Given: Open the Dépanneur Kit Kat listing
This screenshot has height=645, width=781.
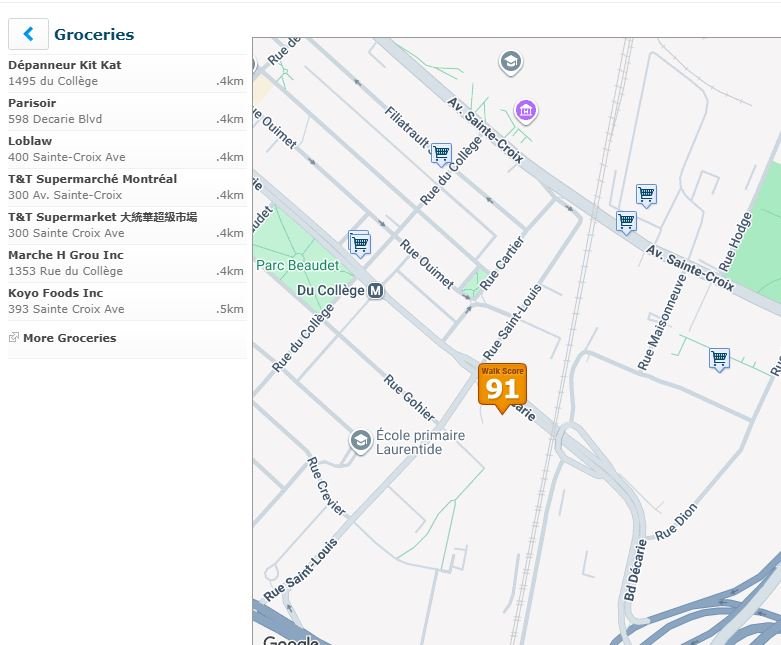Looking at the screenshot, I should click(127, 73).
